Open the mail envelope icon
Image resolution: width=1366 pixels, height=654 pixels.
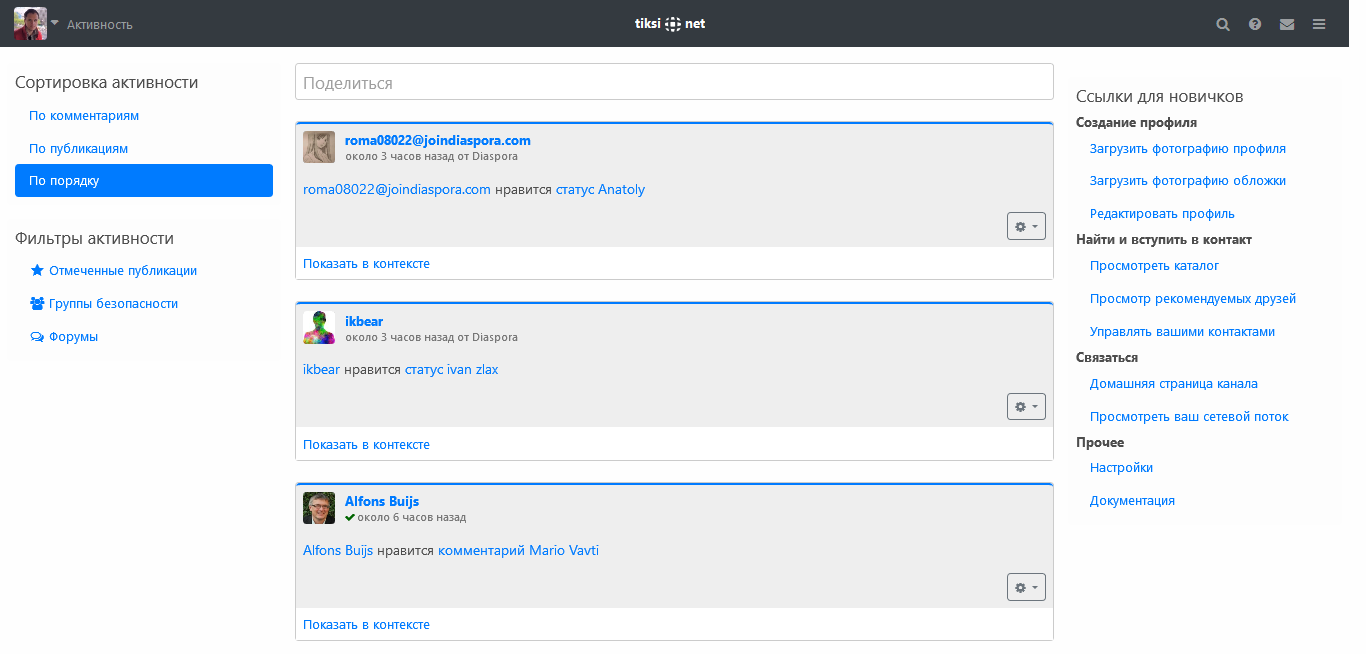[1287, 24]
